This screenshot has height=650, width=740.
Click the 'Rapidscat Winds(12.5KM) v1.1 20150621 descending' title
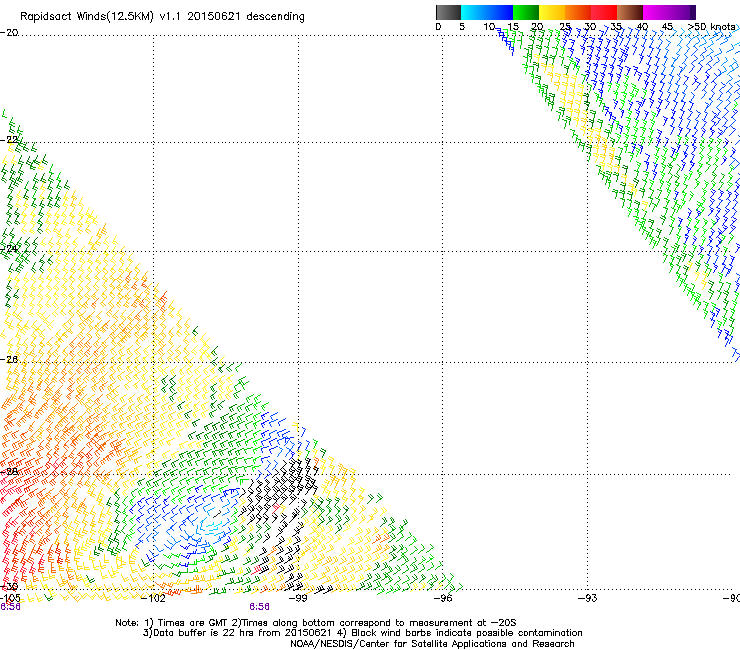click(x=162, y=17)
